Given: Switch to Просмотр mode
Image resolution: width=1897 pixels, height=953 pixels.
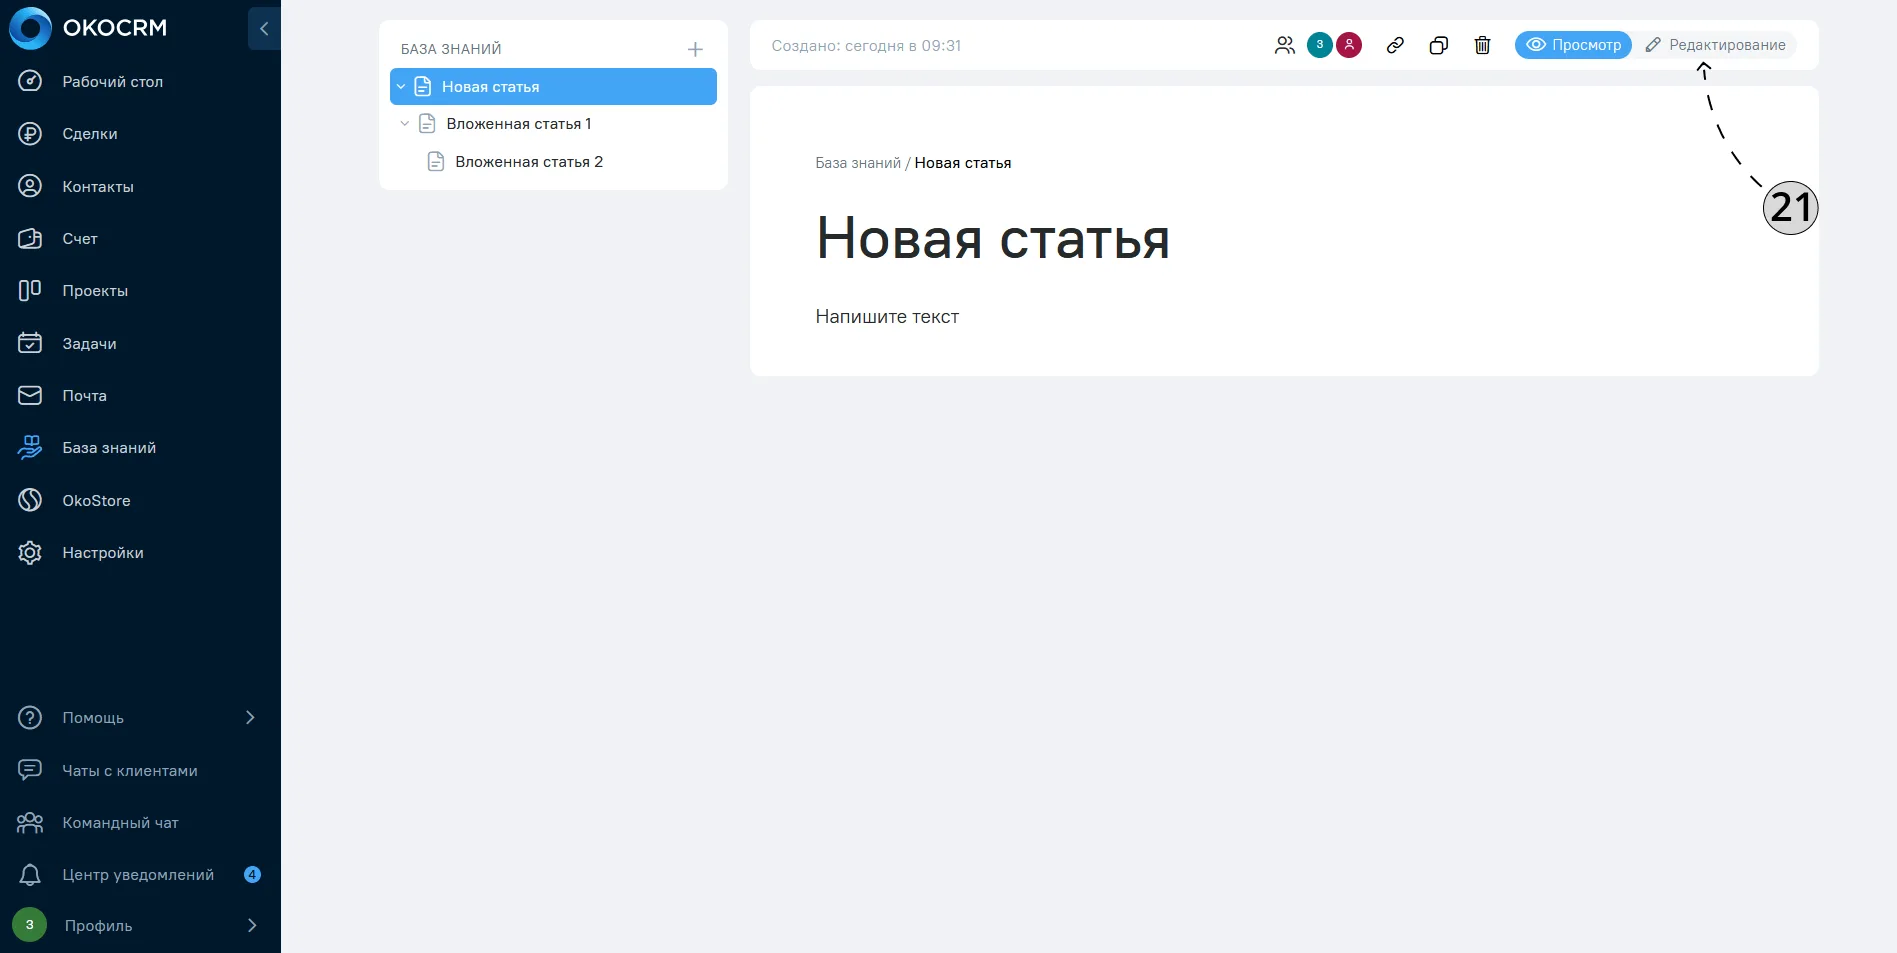Looking at the screenshot, I should [1573, 45].
